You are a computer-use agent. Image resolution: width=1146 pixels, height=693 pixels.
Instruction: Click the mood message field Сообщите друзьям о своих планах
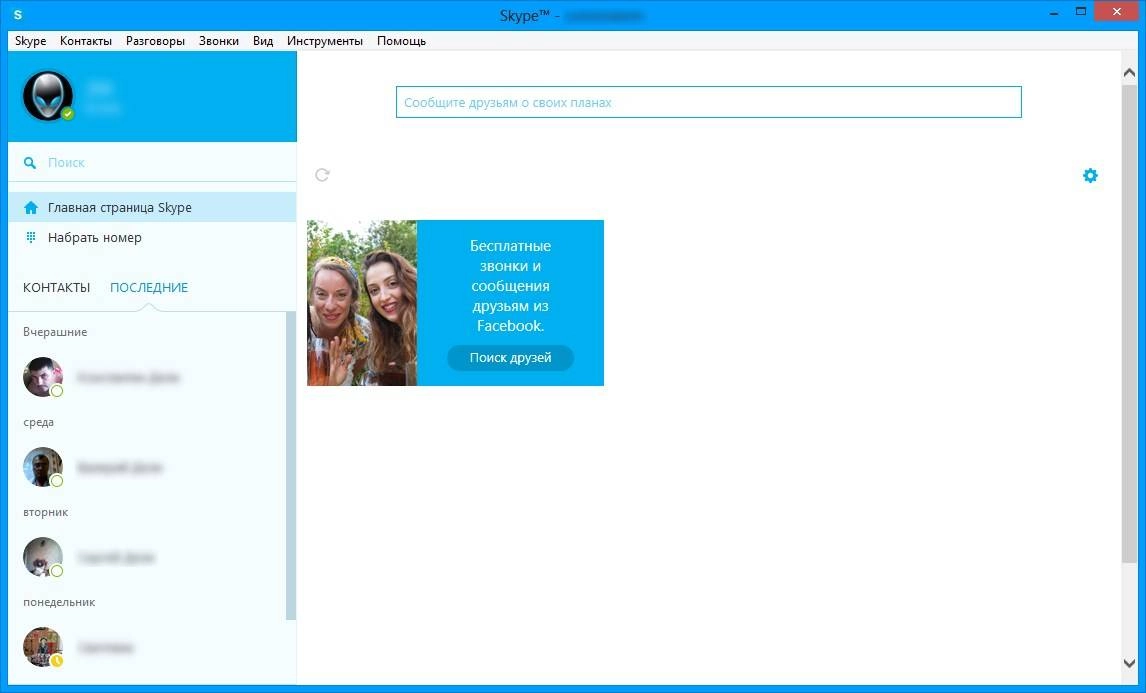pyautogui.click(x=708, y=102)
